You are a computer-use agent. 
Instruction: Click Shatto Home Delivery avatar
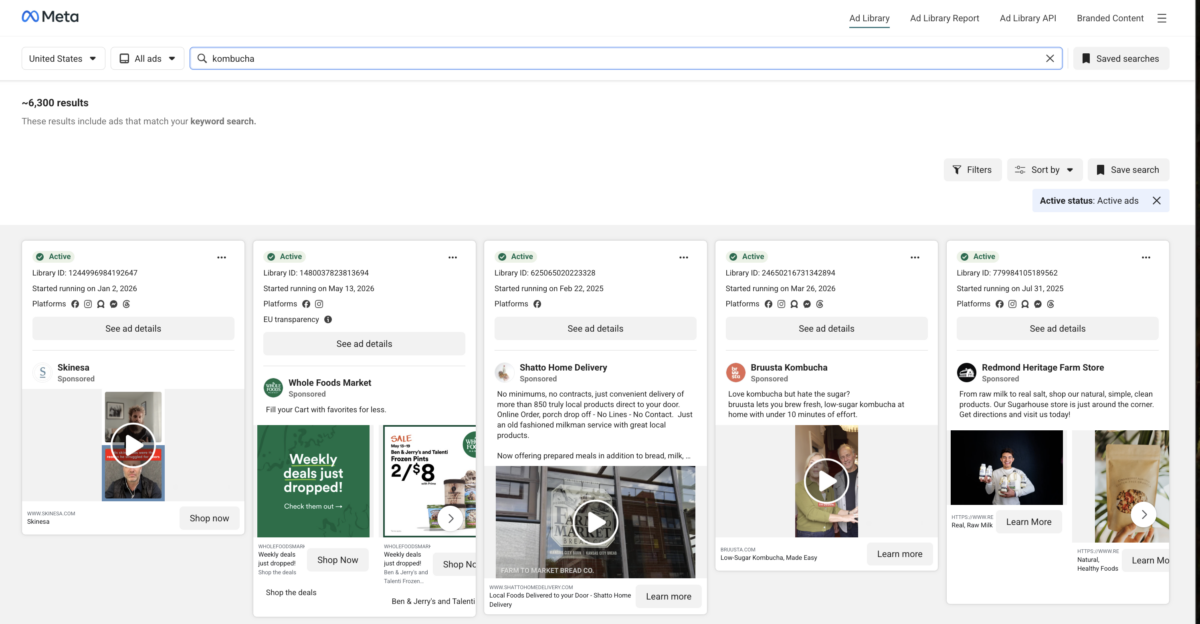click(504, 373)
